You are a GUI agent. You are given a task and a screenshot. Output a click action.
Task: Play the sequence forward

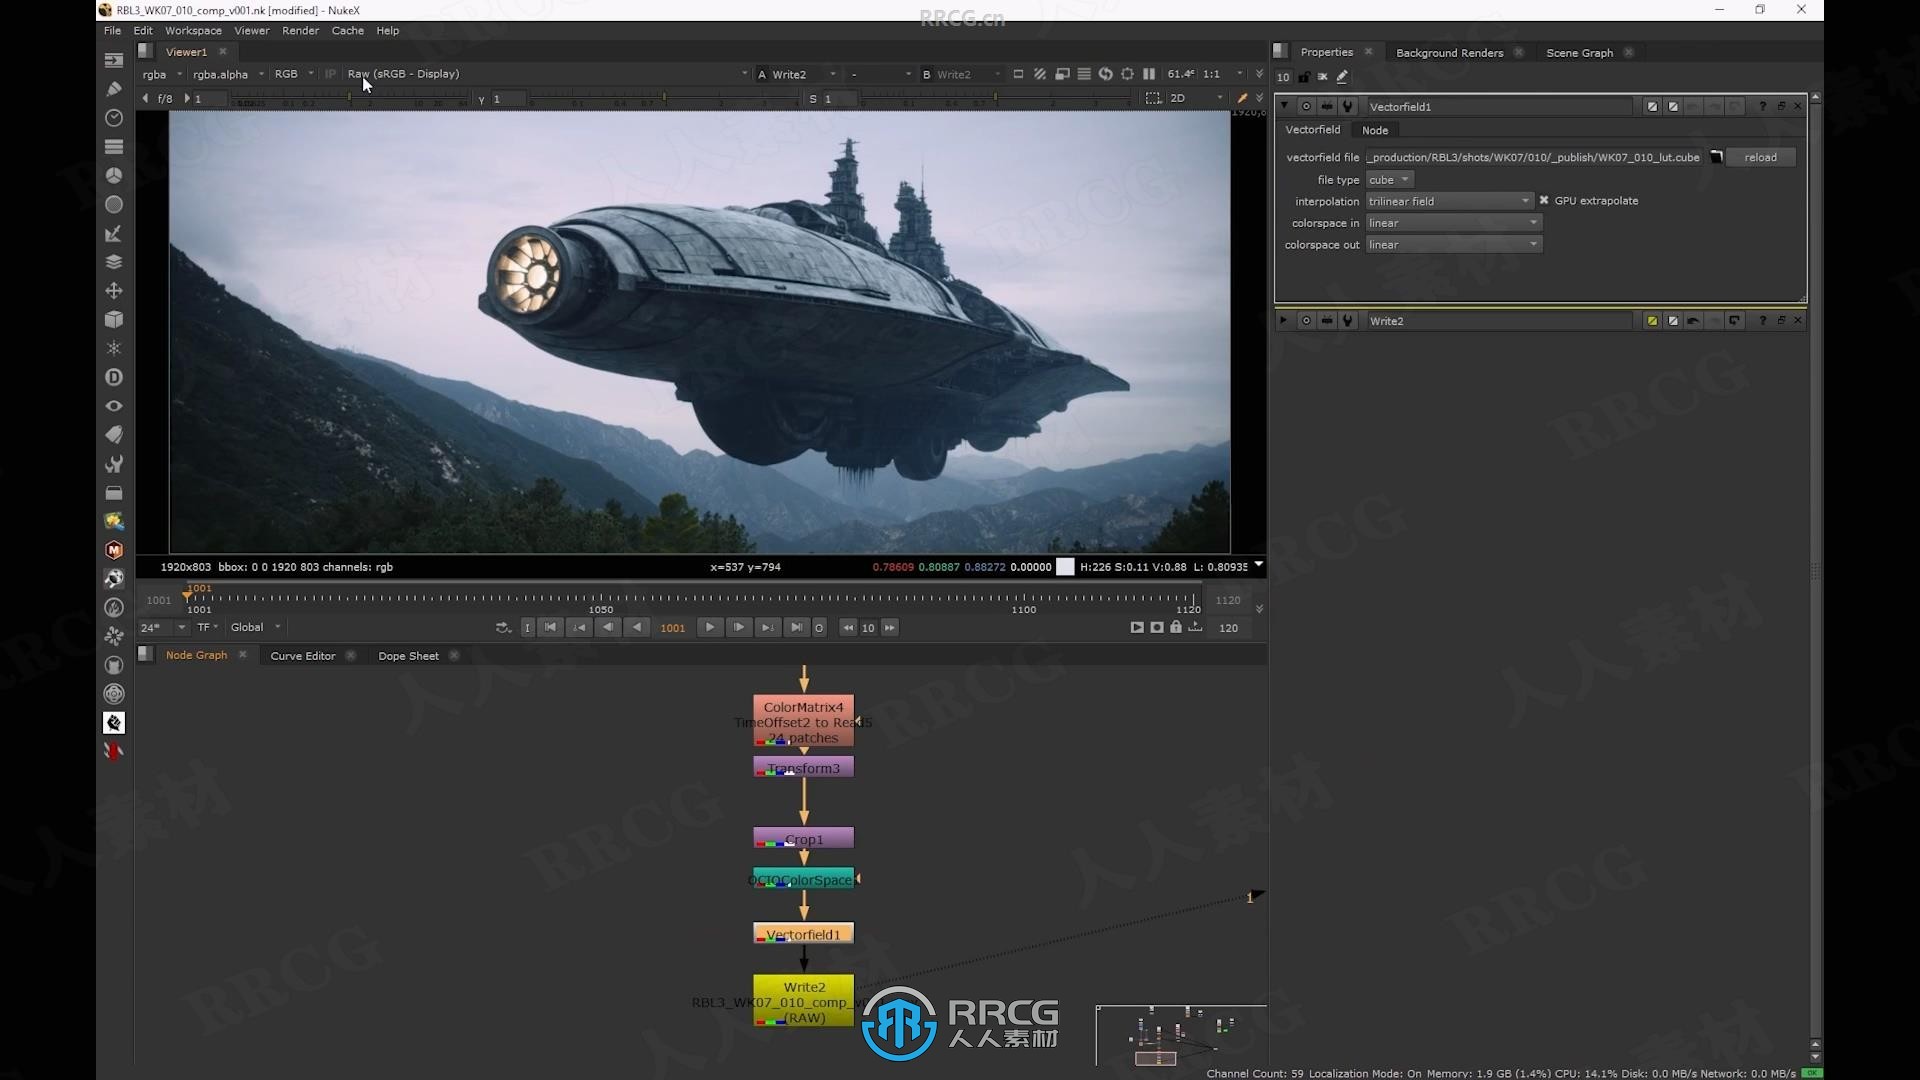tap(710, 628)
